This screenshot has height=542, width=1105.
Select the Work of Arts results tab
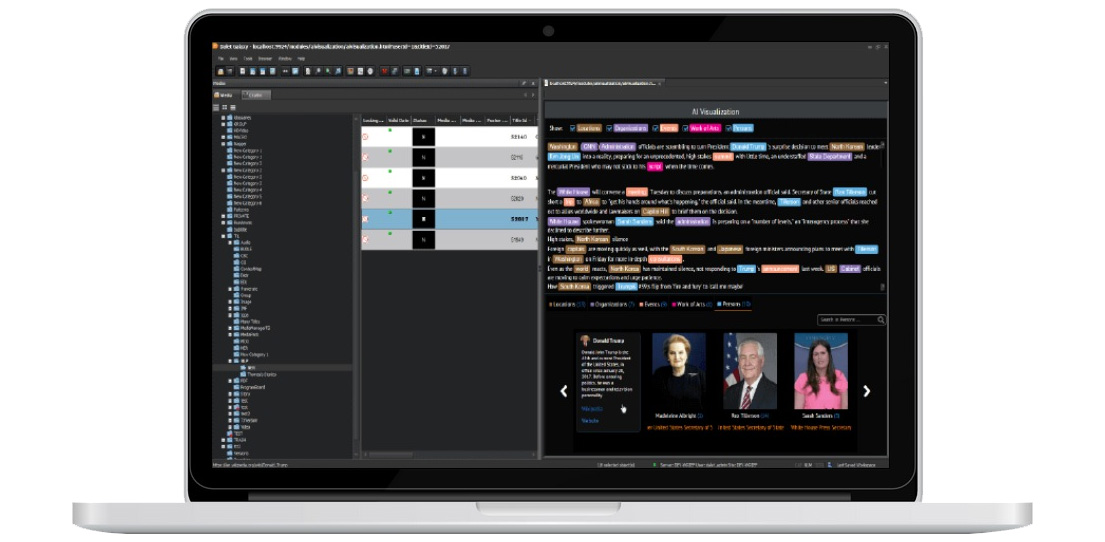[691, 304]
